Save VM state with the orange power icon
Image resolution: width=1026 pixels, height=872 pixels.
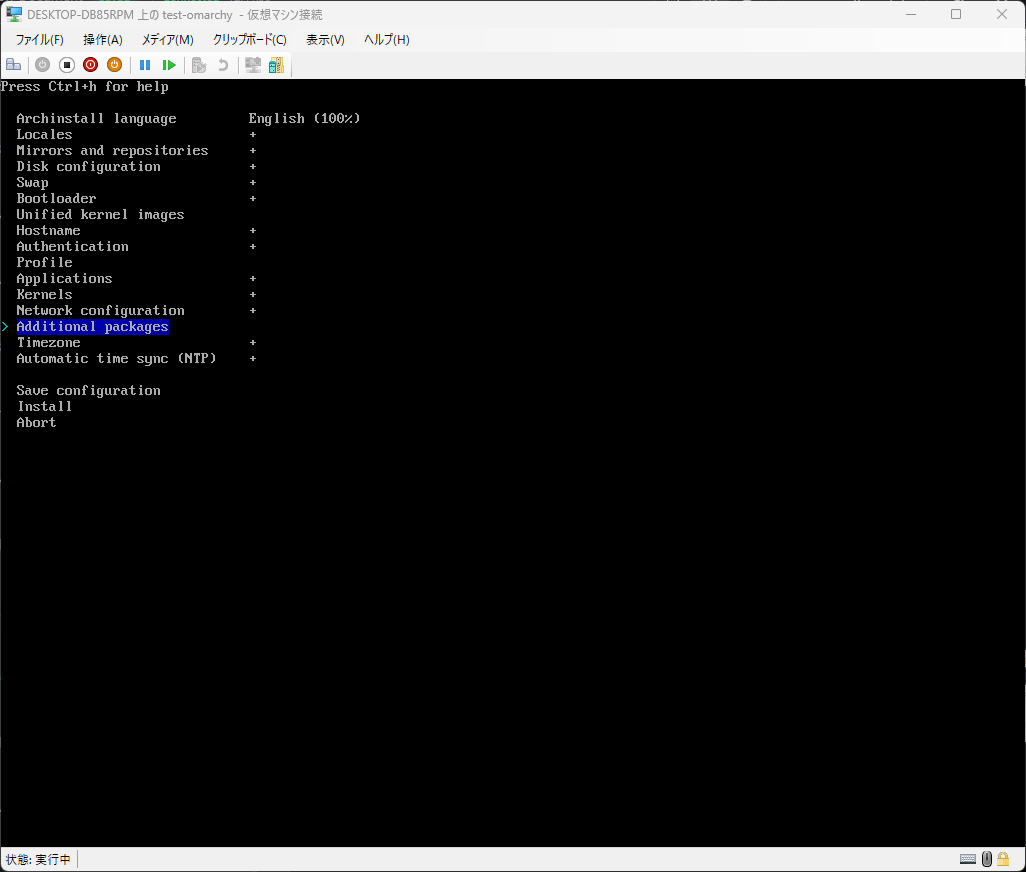coord(115,65)
